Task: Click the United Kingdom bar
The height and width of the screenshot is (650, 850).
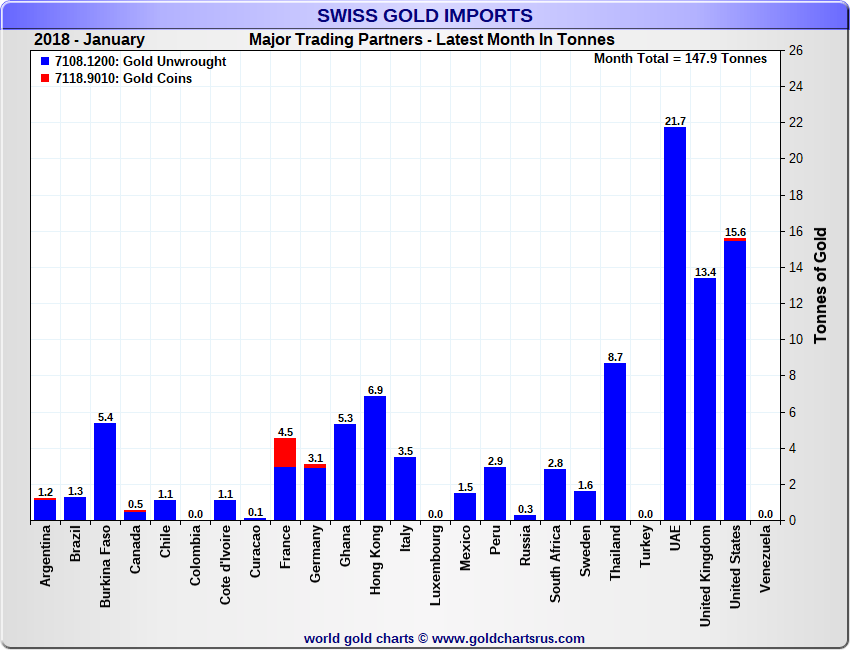Action: click(705, 398)
